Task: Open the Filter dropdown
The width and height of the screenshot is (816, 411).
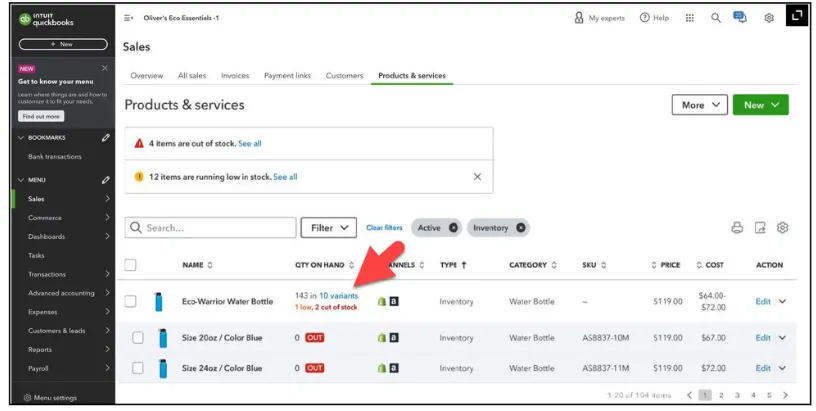Action: pyautogui.click(x=328, y=227)
